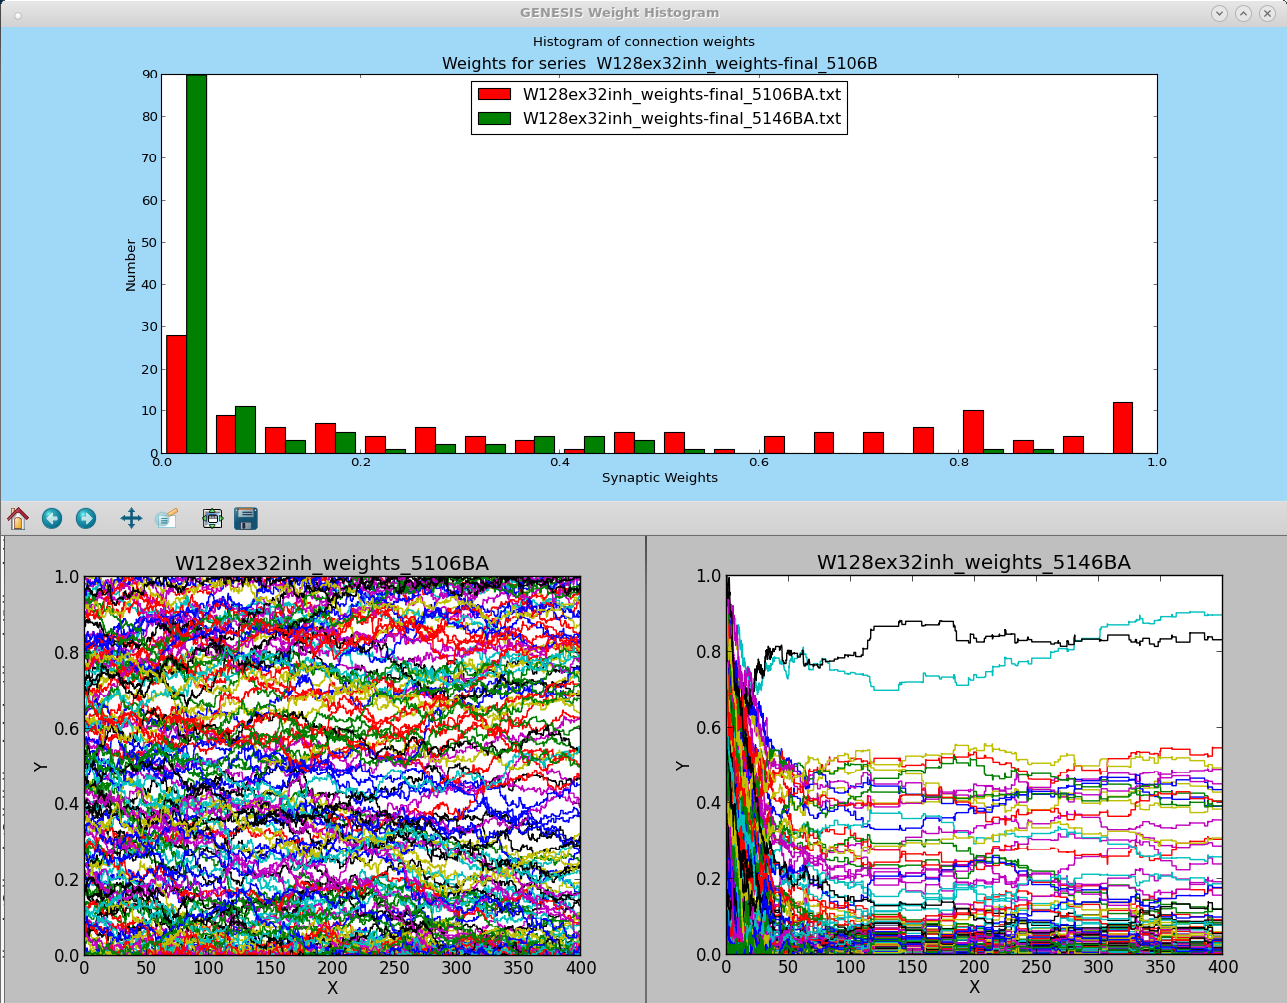Activate the Pan axes tool
This screenshot has width=1287, height=1003.
pyautogui.click(x=131, y=518)
